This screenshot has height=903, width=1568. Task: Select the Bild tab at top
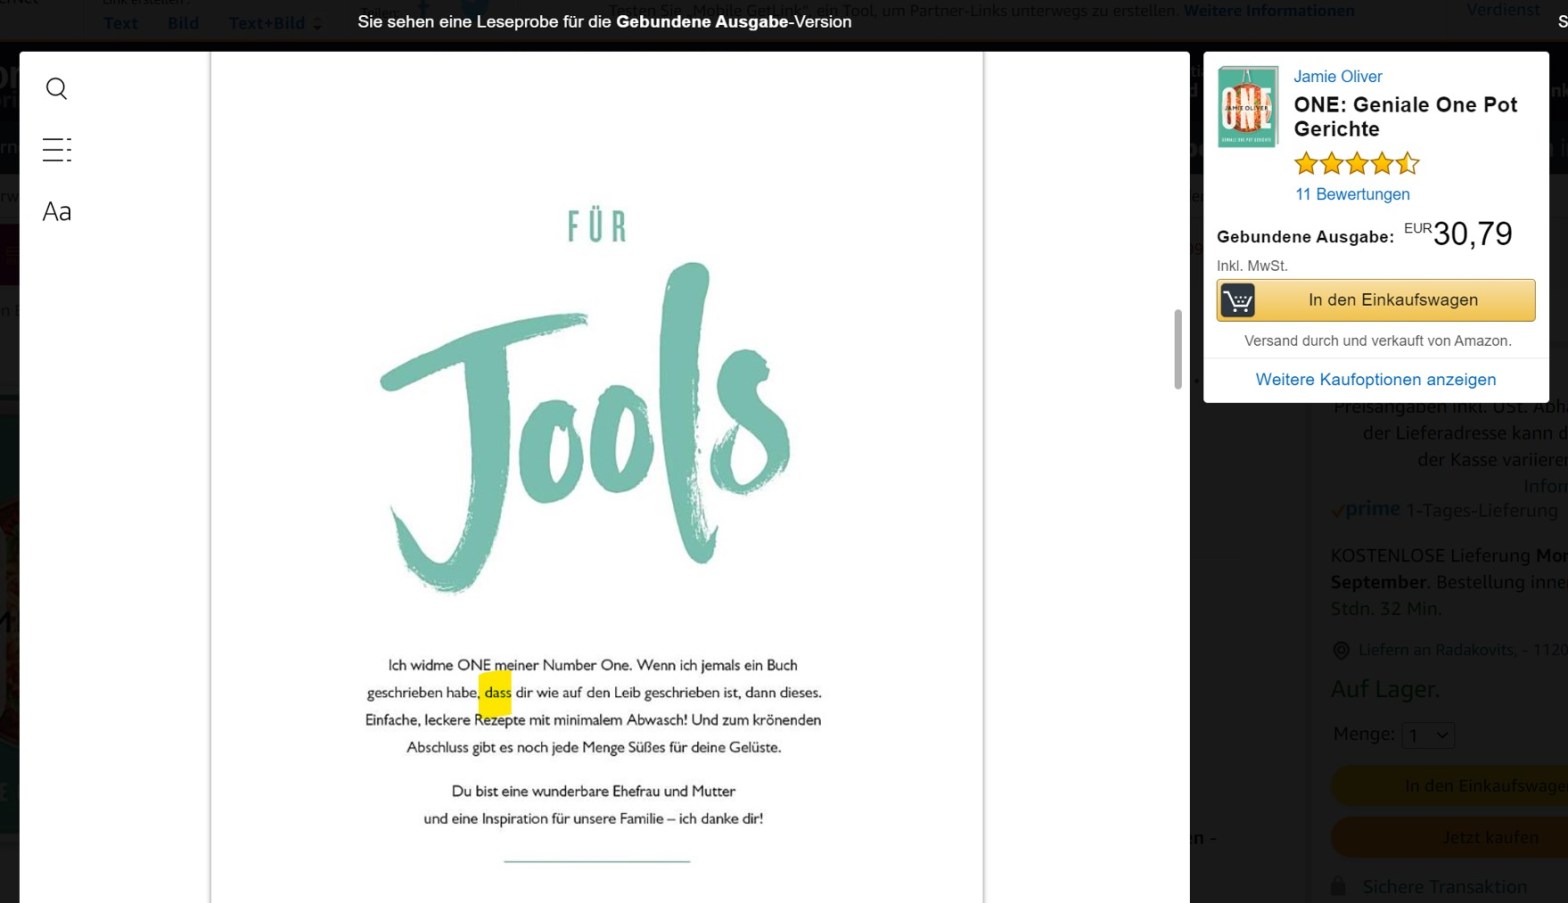183,23
